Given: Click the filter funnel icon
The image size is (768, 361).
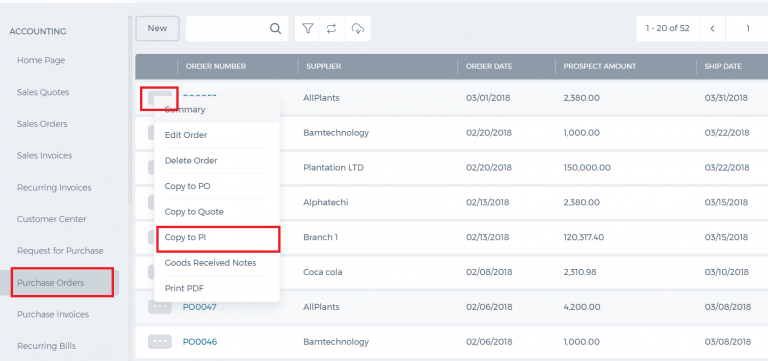Looking at the screenshot, I should click(308, 29).
